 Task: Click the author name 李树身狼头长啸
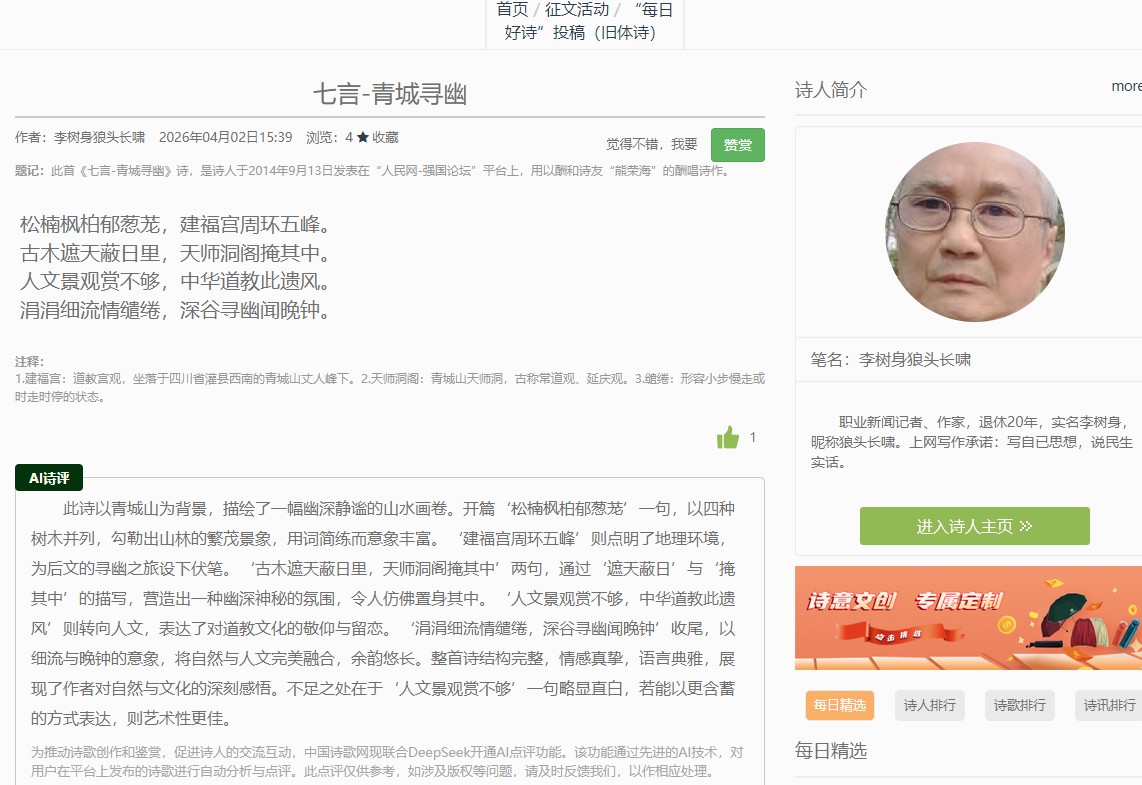point(99,137)
